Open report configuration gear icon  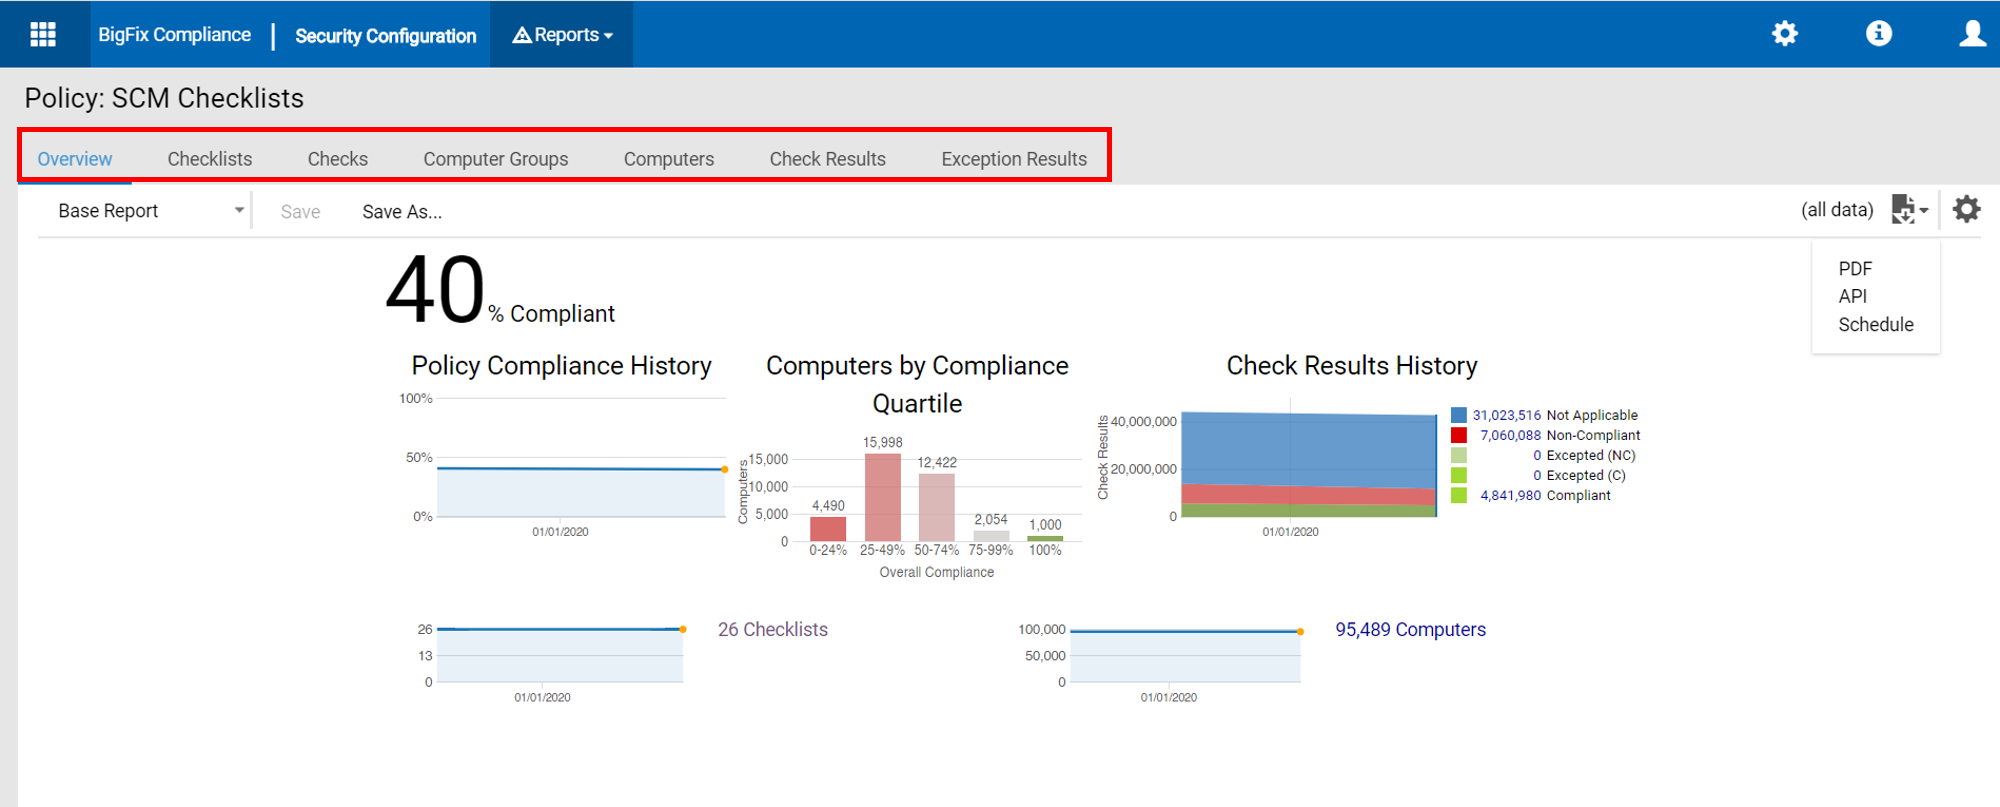tap(1966, 210)
